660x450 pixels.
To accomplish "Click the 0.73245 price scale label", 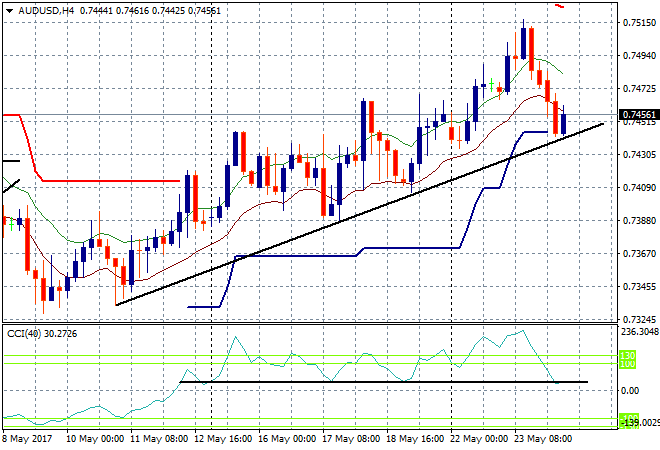I will (x=639, y=319).
